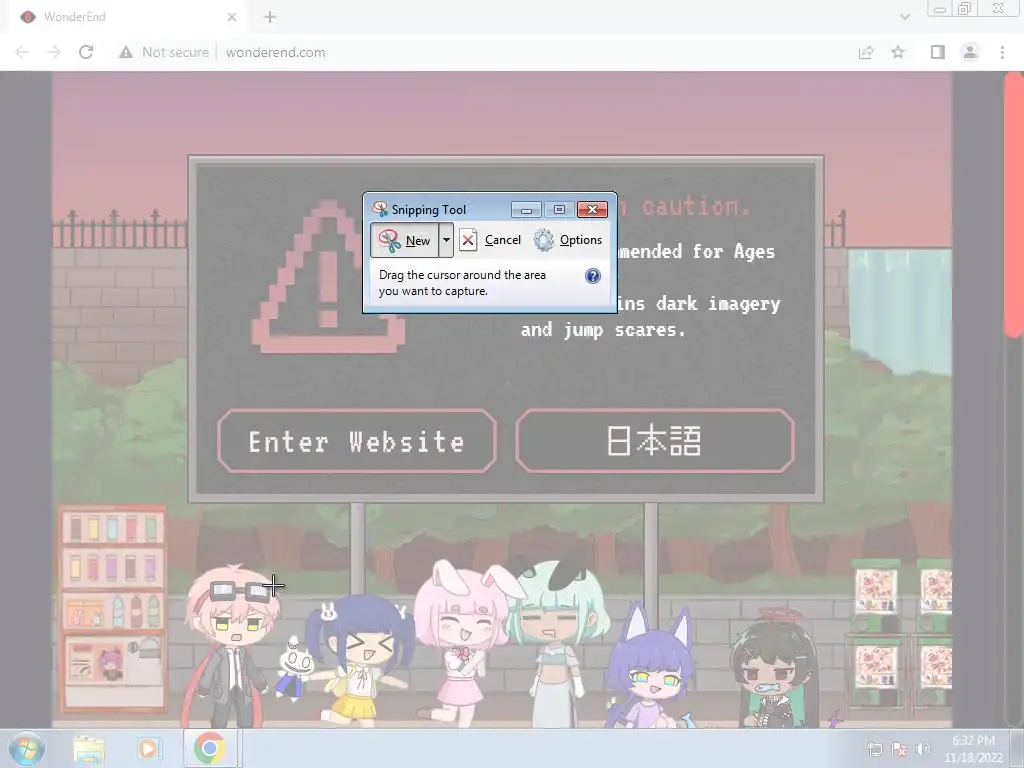Open Chrome side panel
1024x768 pixels.
point(938,52)
